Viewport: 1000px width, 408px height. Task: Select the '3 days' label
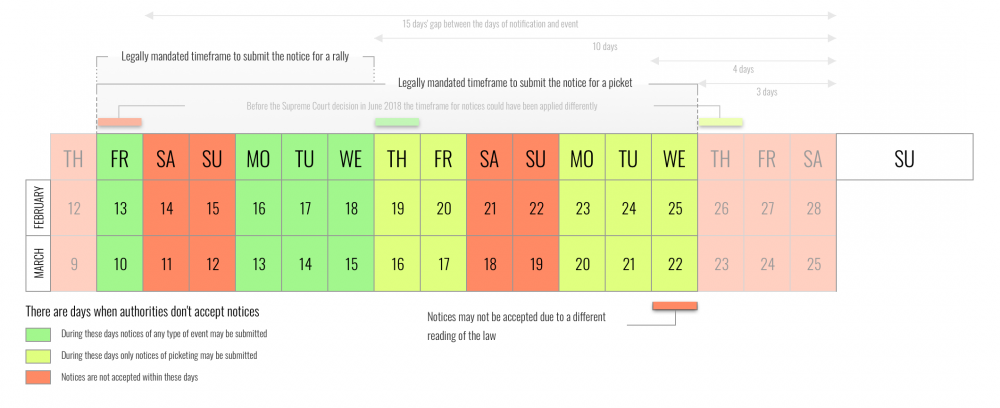click(x=766, y=92)
